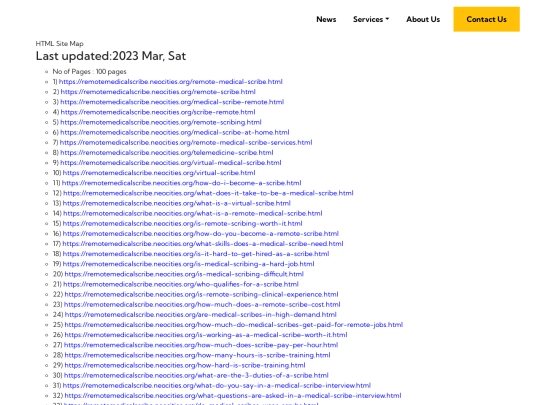
Task: Open link 8 telemedicine-scribe.html
Action: [x=167, y=153]
